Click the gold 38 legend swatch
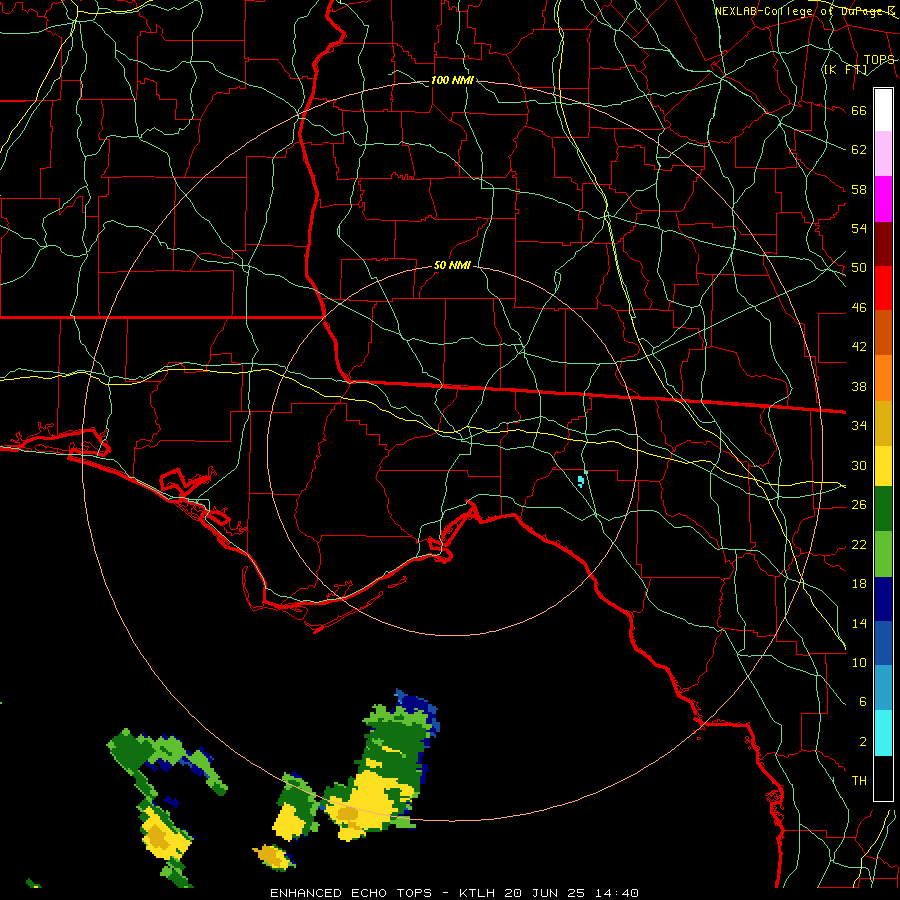 883,422
